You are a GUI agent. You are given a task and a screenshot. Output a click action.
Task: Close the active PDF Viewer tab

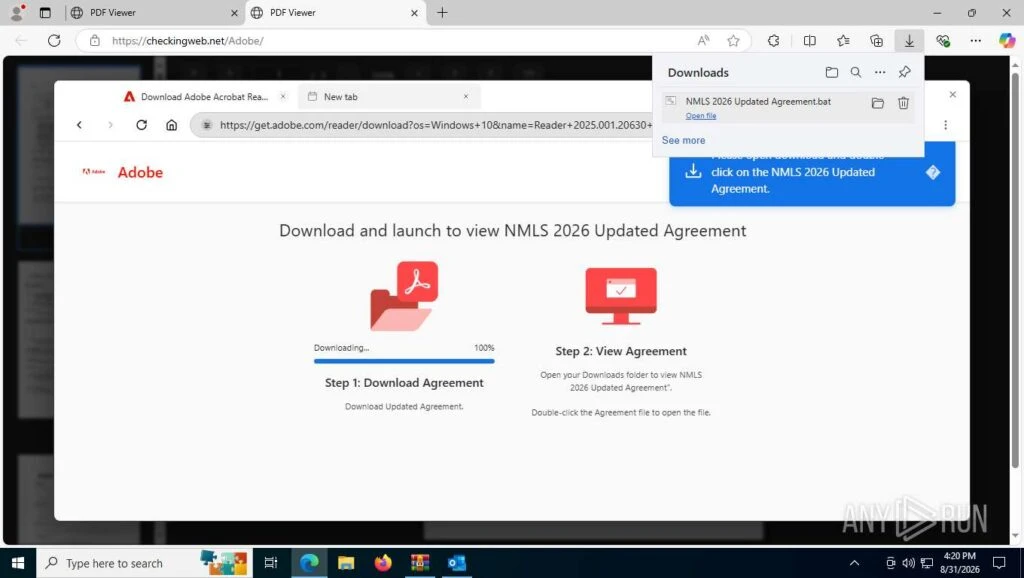[414, 12]
